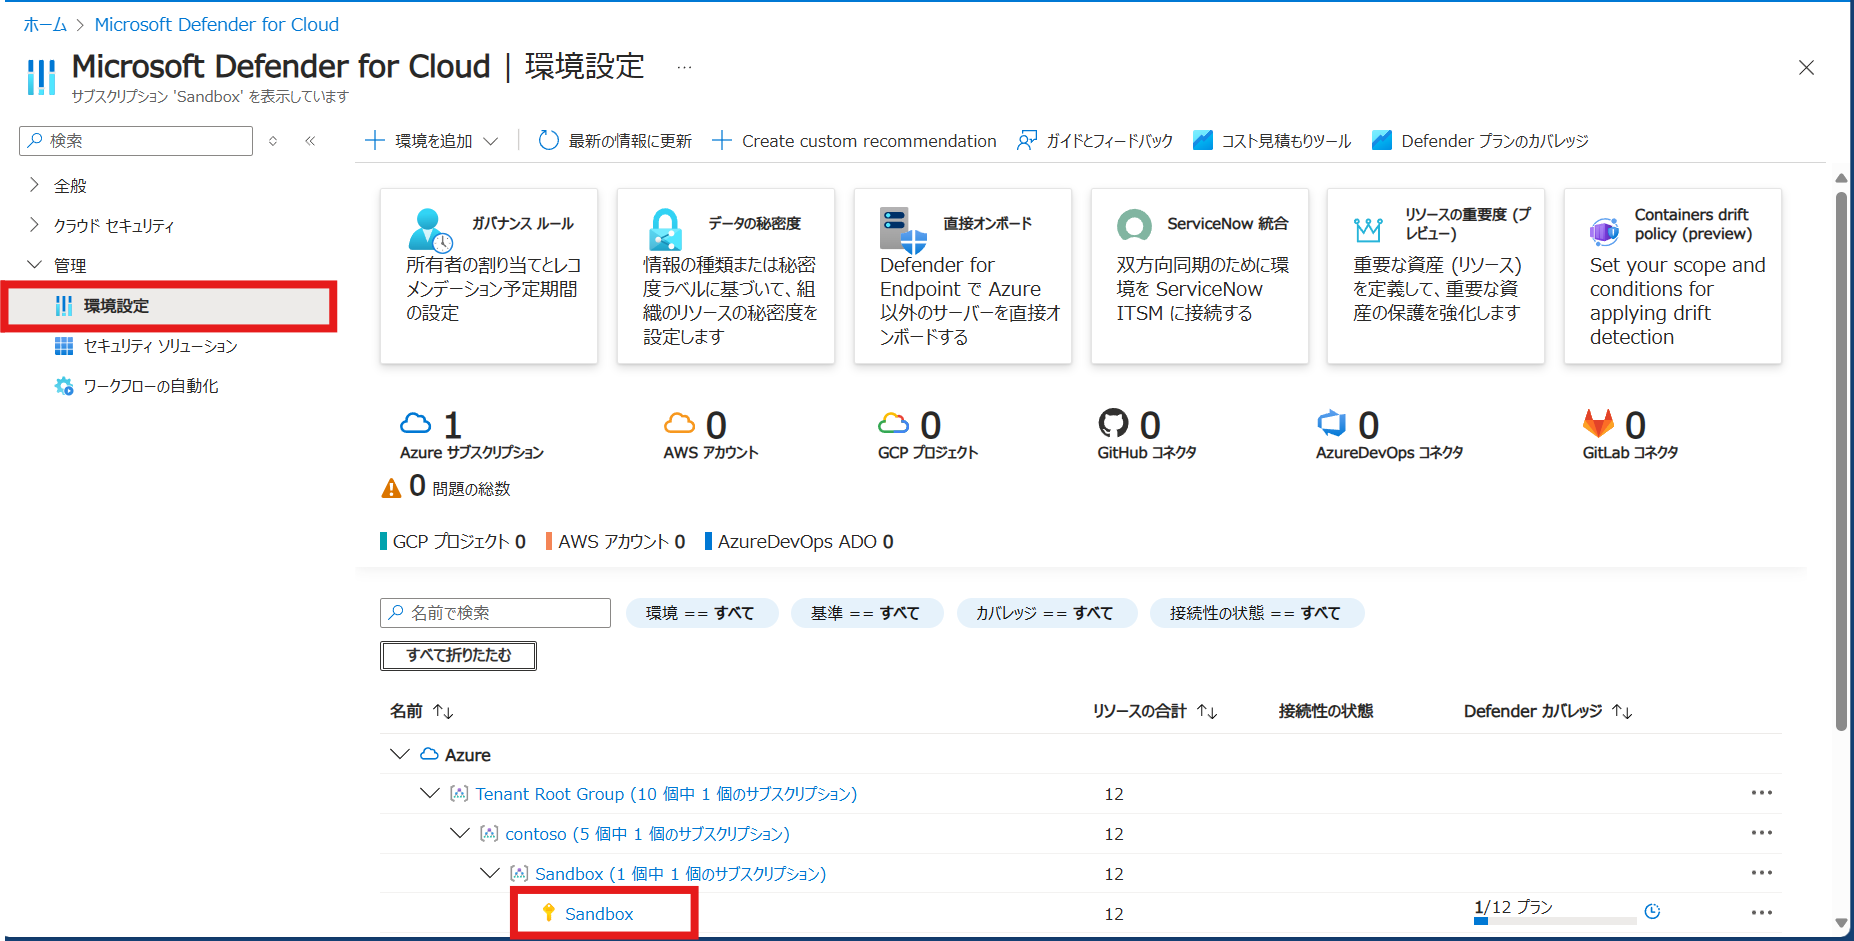Open the ServiceNow 統合 card
Image resolution: width=1854 pixels, height=941 pixels.
tap(1199, 276)
